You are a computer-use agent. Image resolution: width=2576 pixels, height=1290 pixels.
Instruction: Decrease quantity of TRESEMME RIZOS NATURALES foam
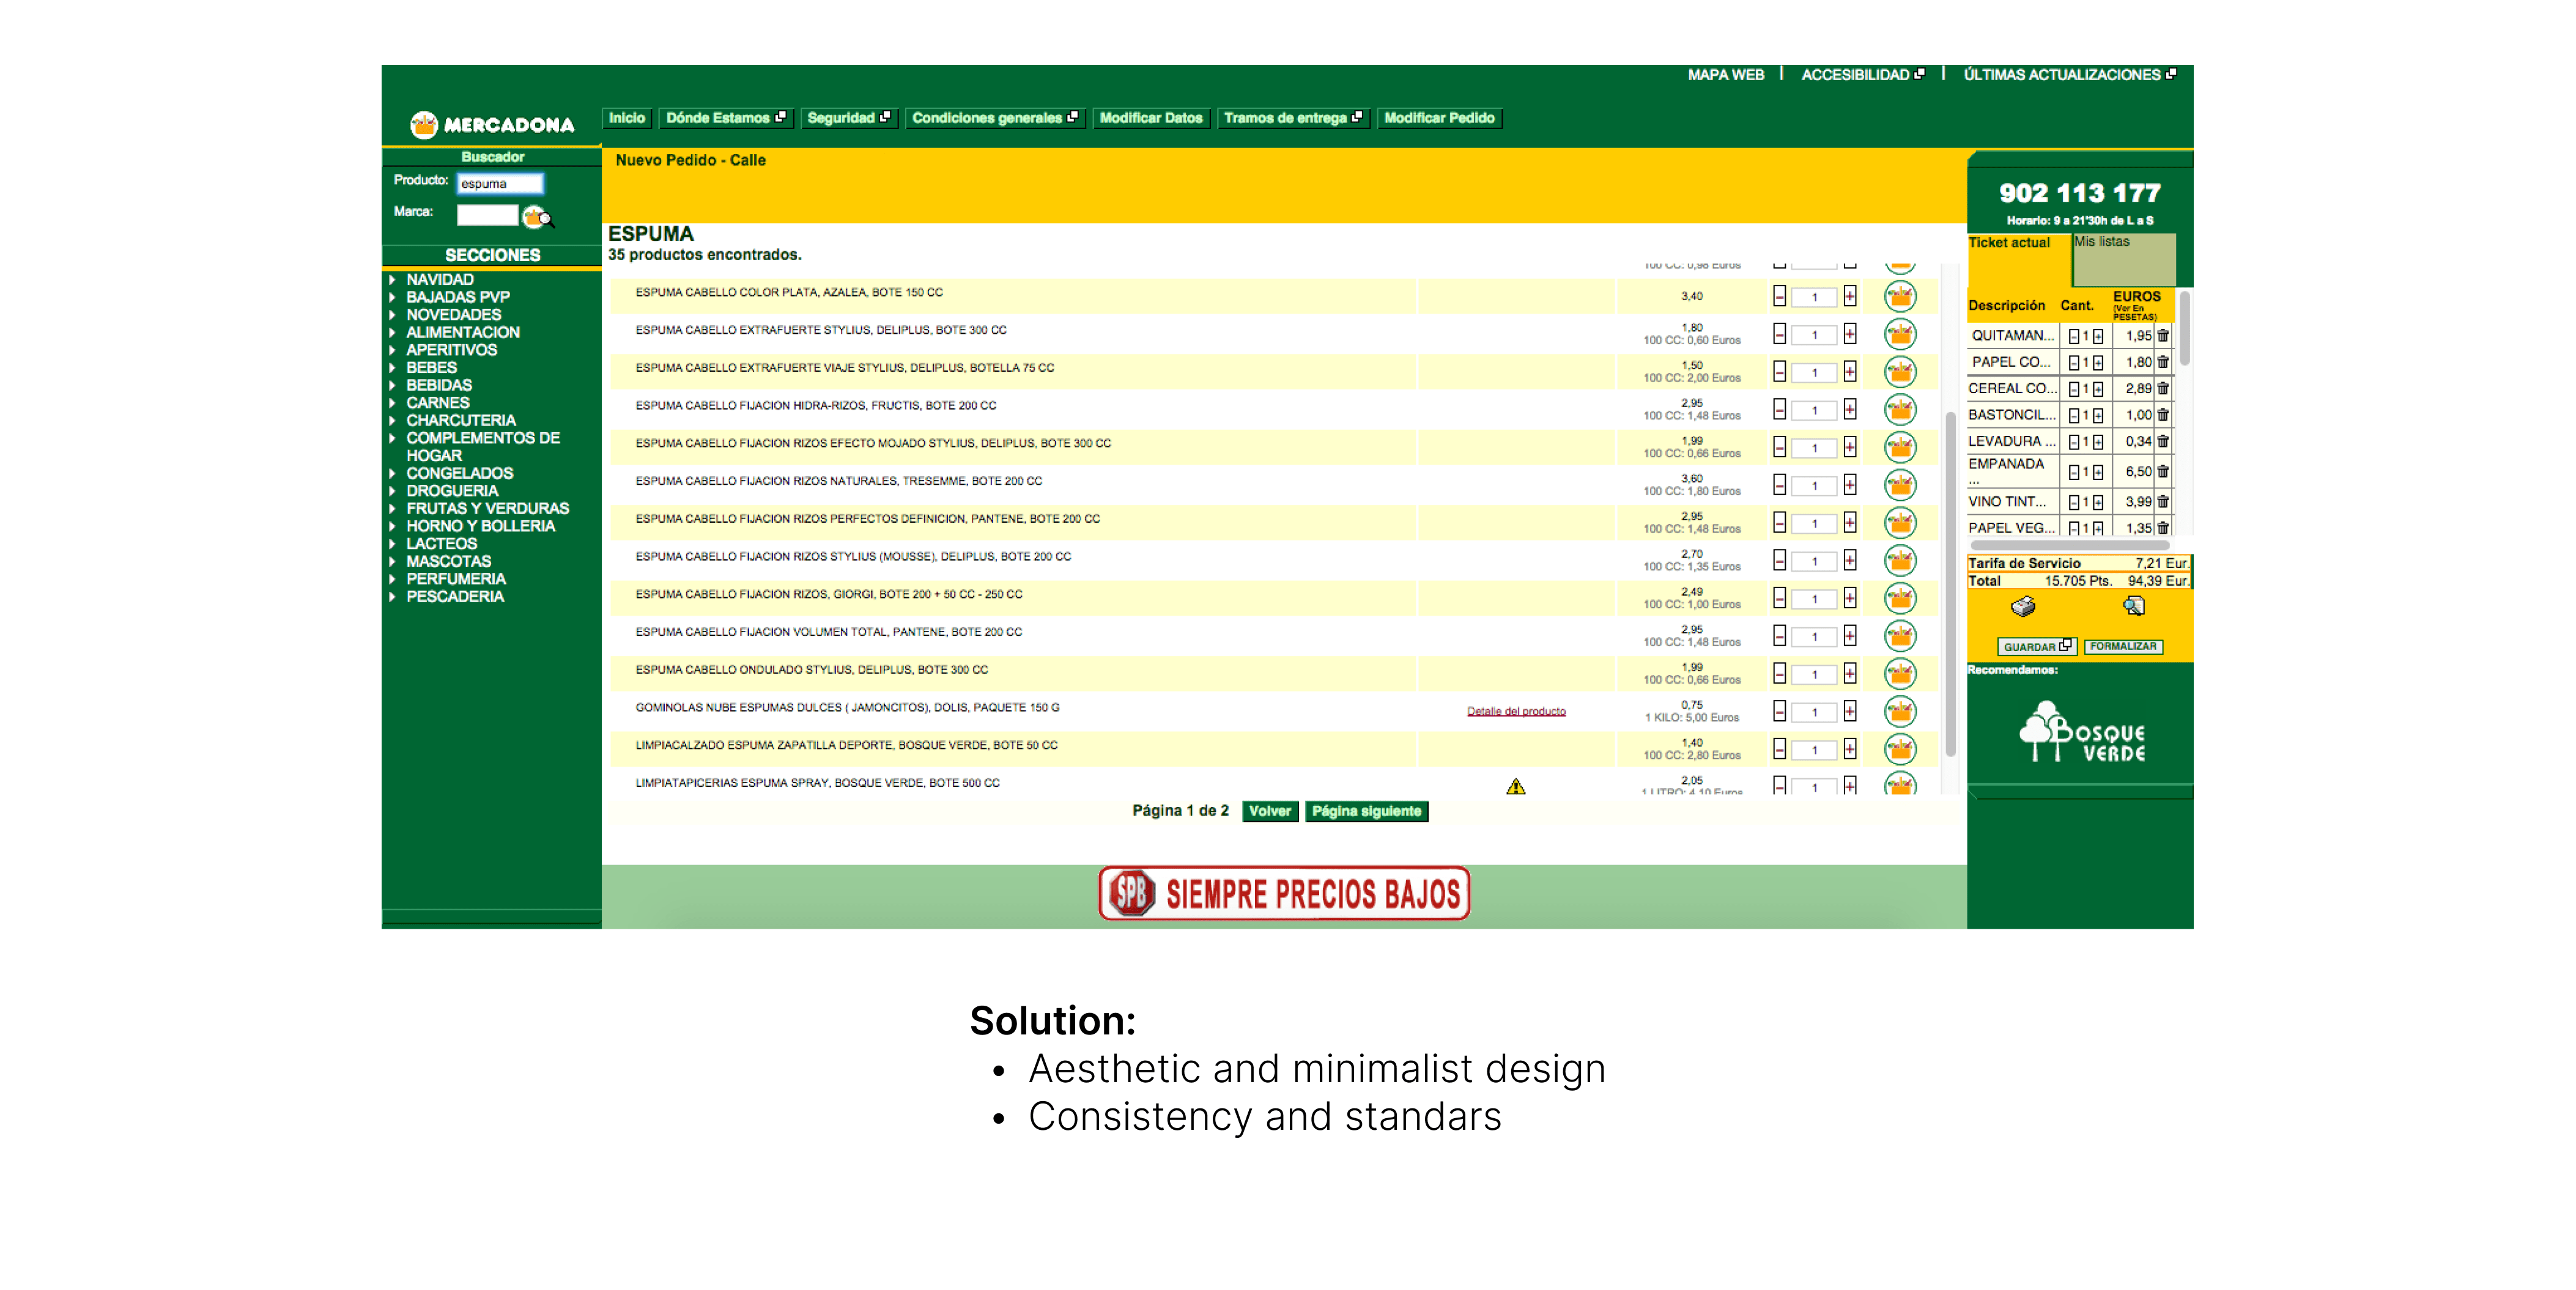click(x=1779, y=485)
